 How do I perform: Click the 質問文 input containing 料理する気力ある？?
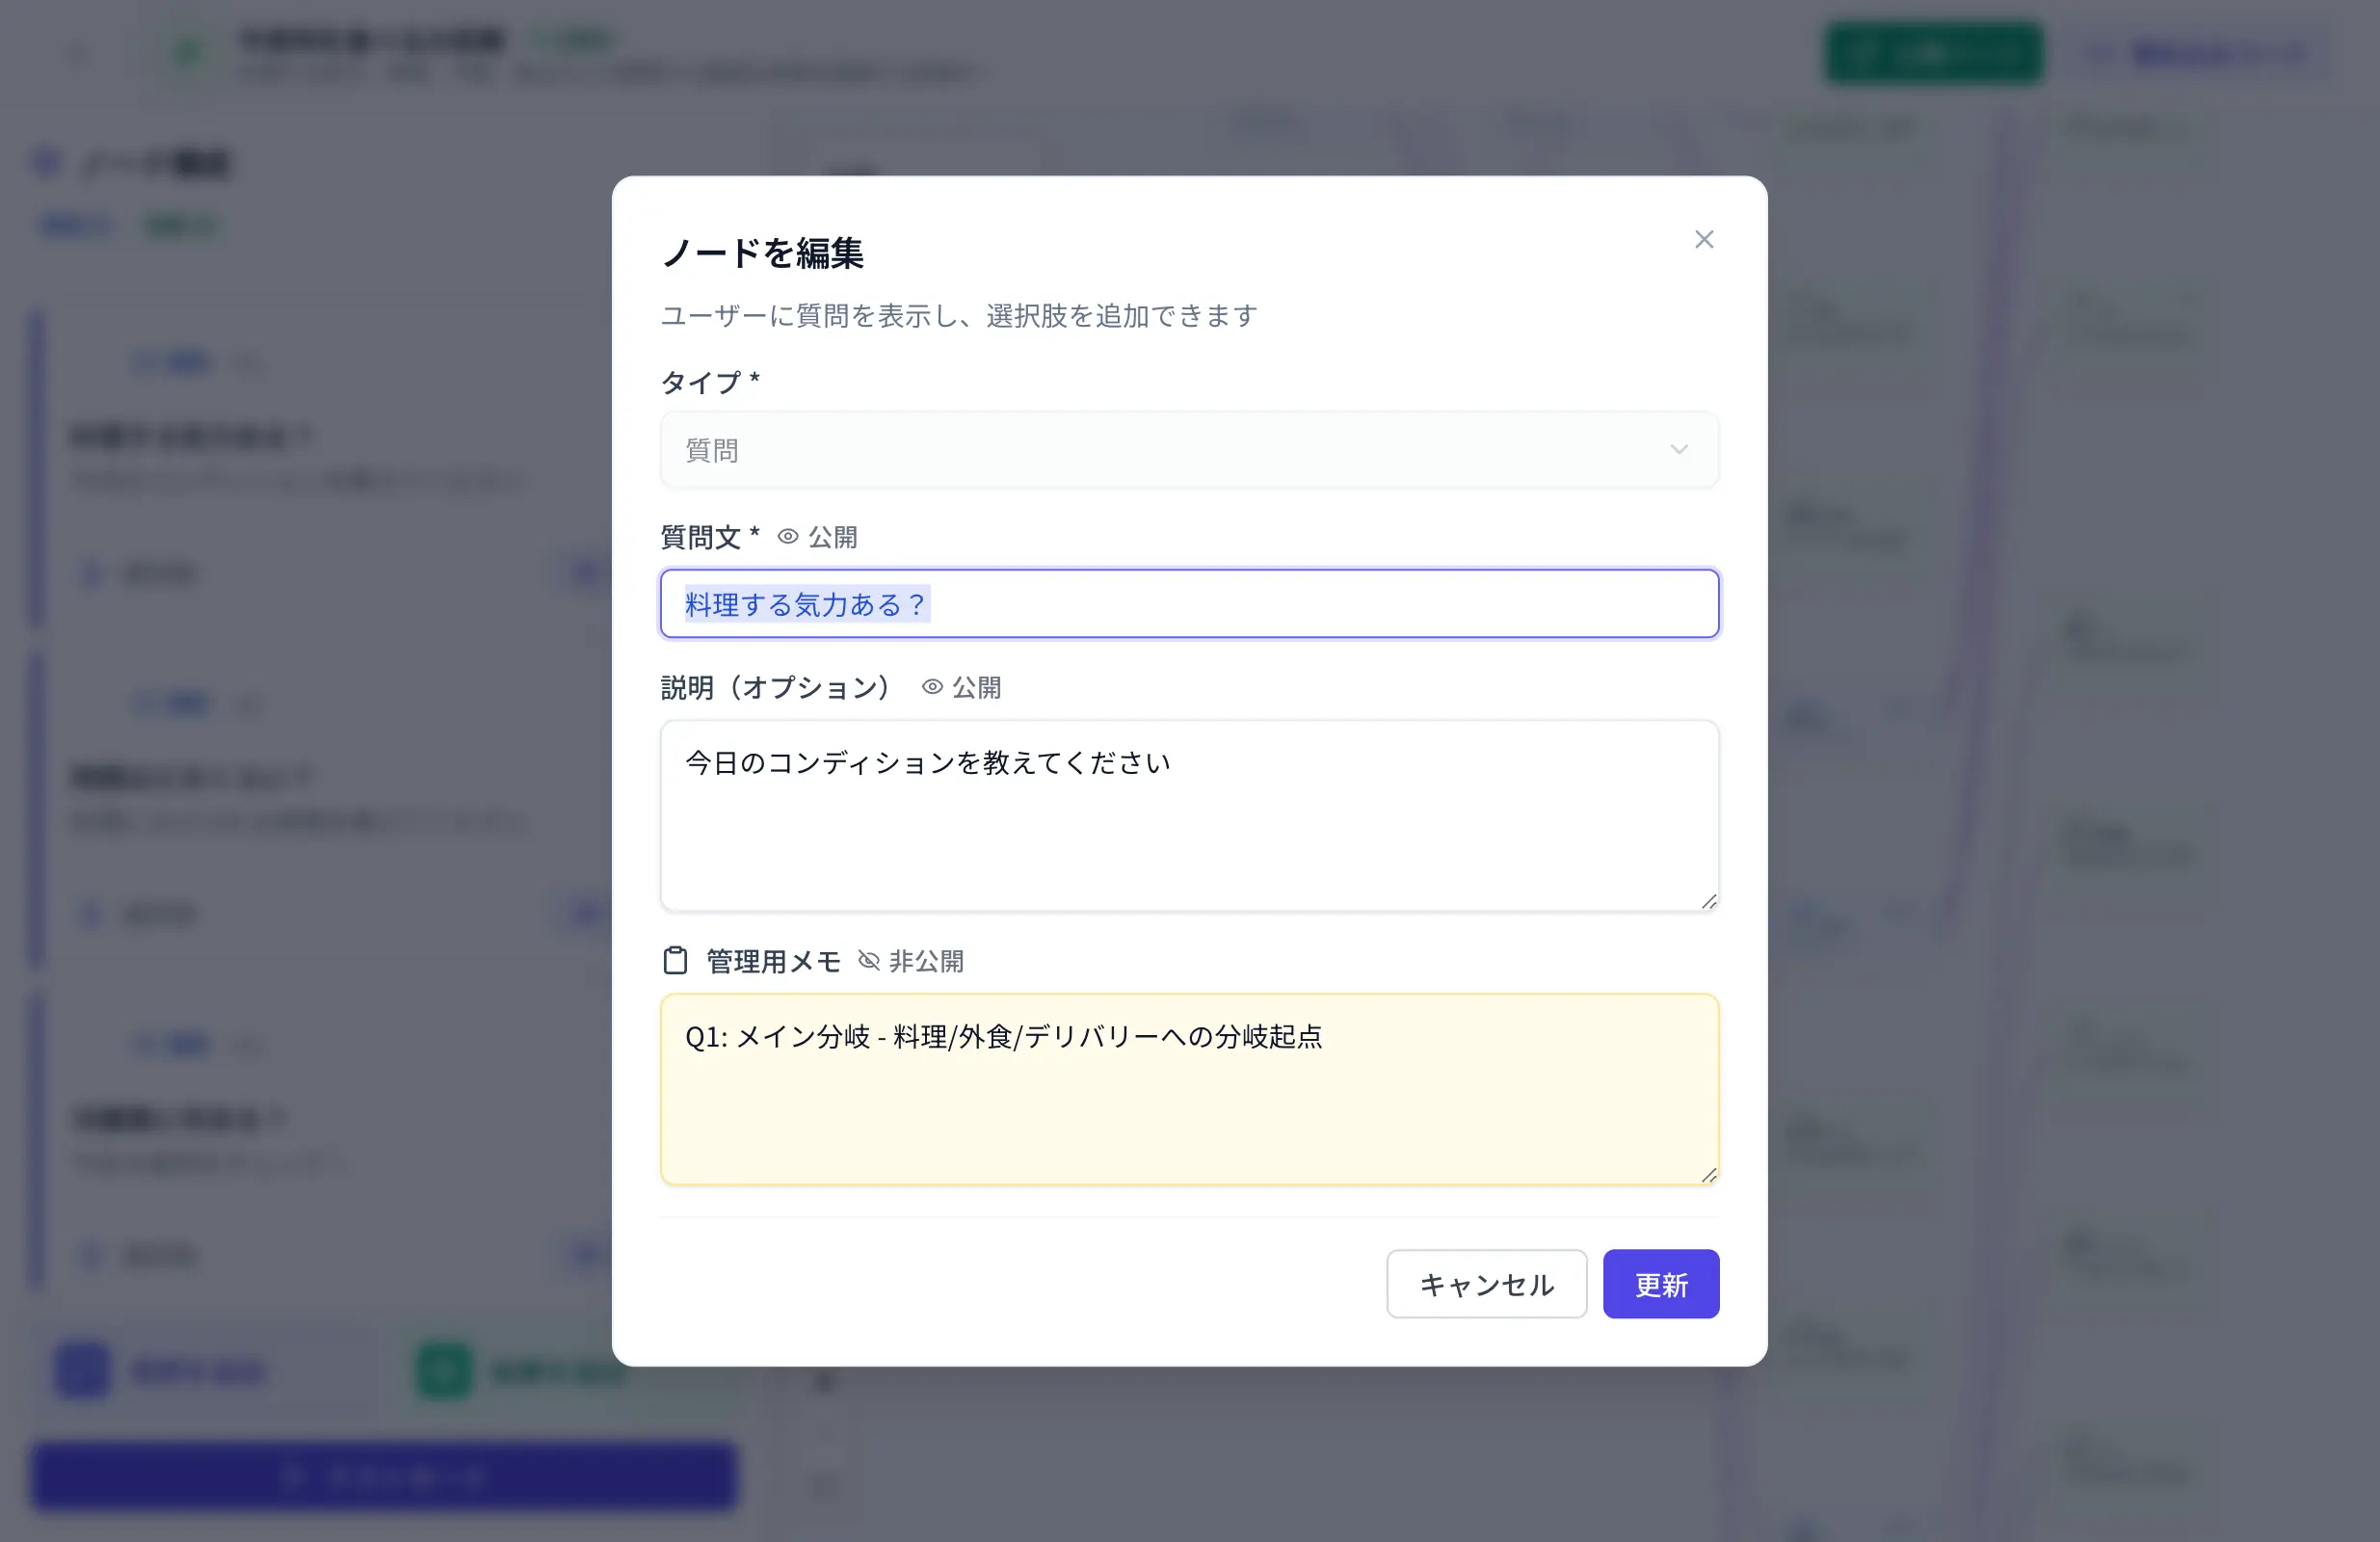[1188, 603]
